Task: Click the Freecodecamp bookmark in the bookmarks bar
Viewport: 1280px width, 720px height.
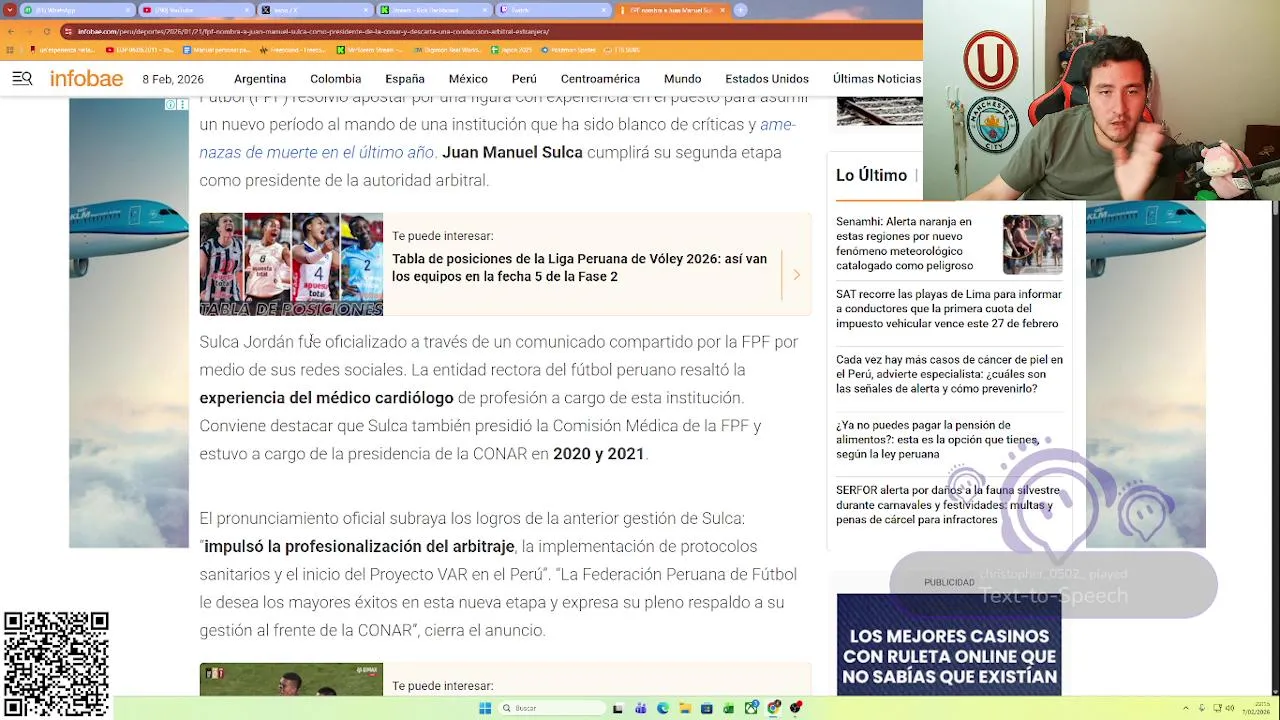Action: tap(293, 50)
